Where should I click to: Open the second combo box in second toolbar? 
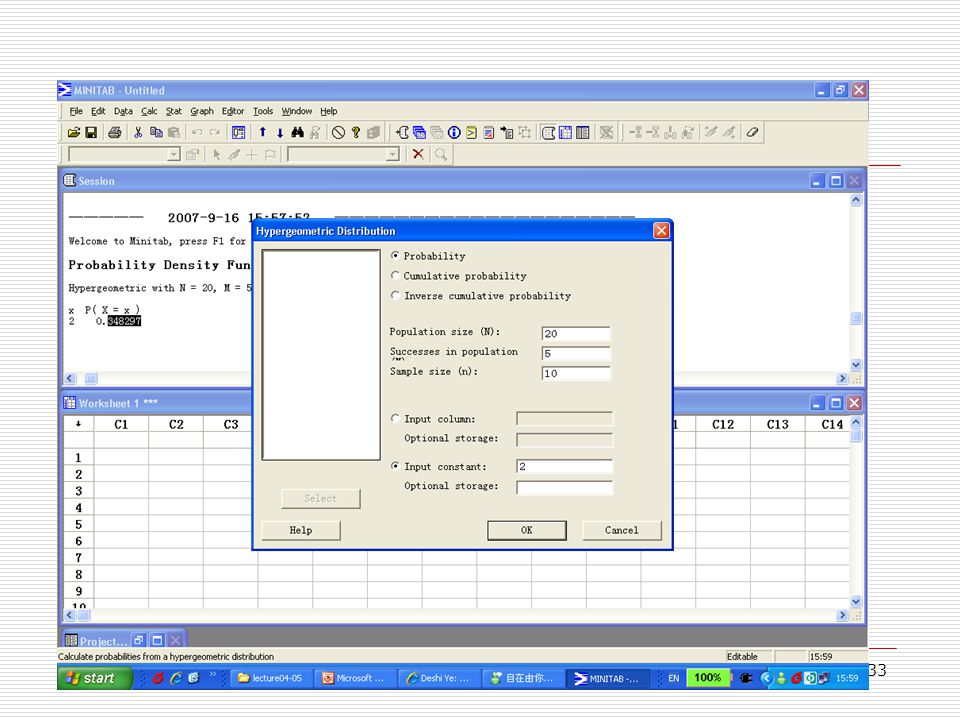(393, 155)
